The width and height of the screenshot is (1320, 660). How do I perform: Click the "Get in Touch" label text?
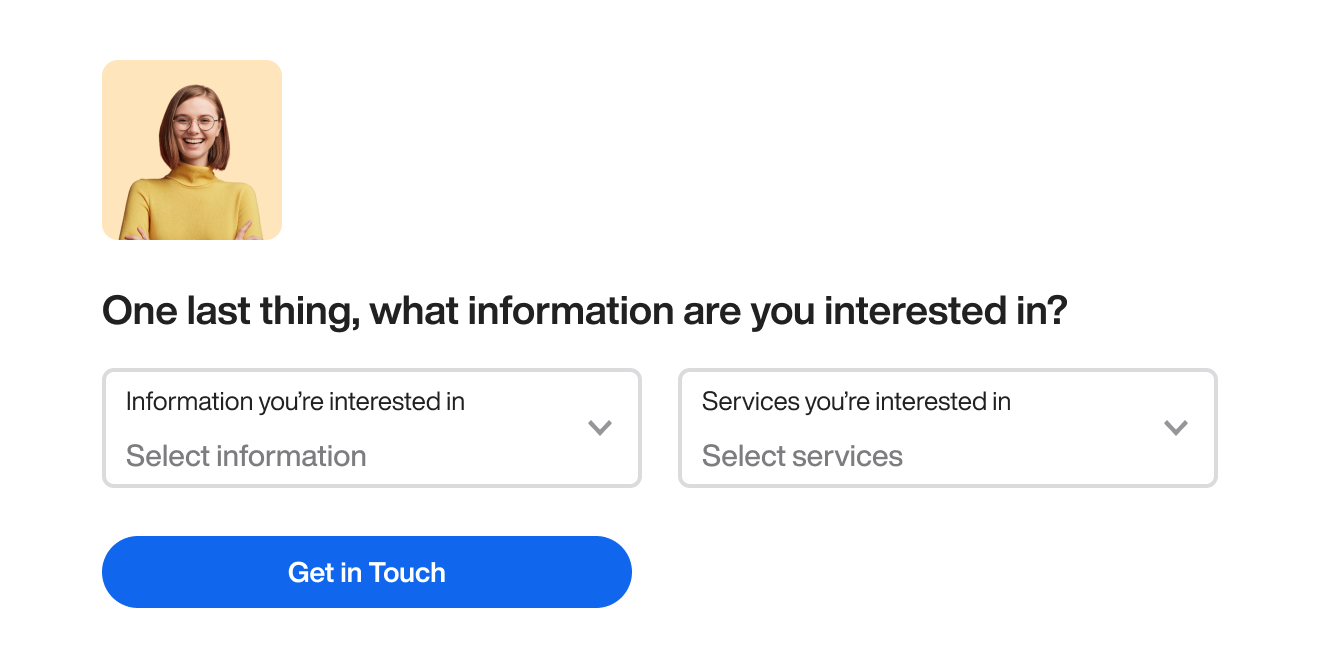coord(367,572)
